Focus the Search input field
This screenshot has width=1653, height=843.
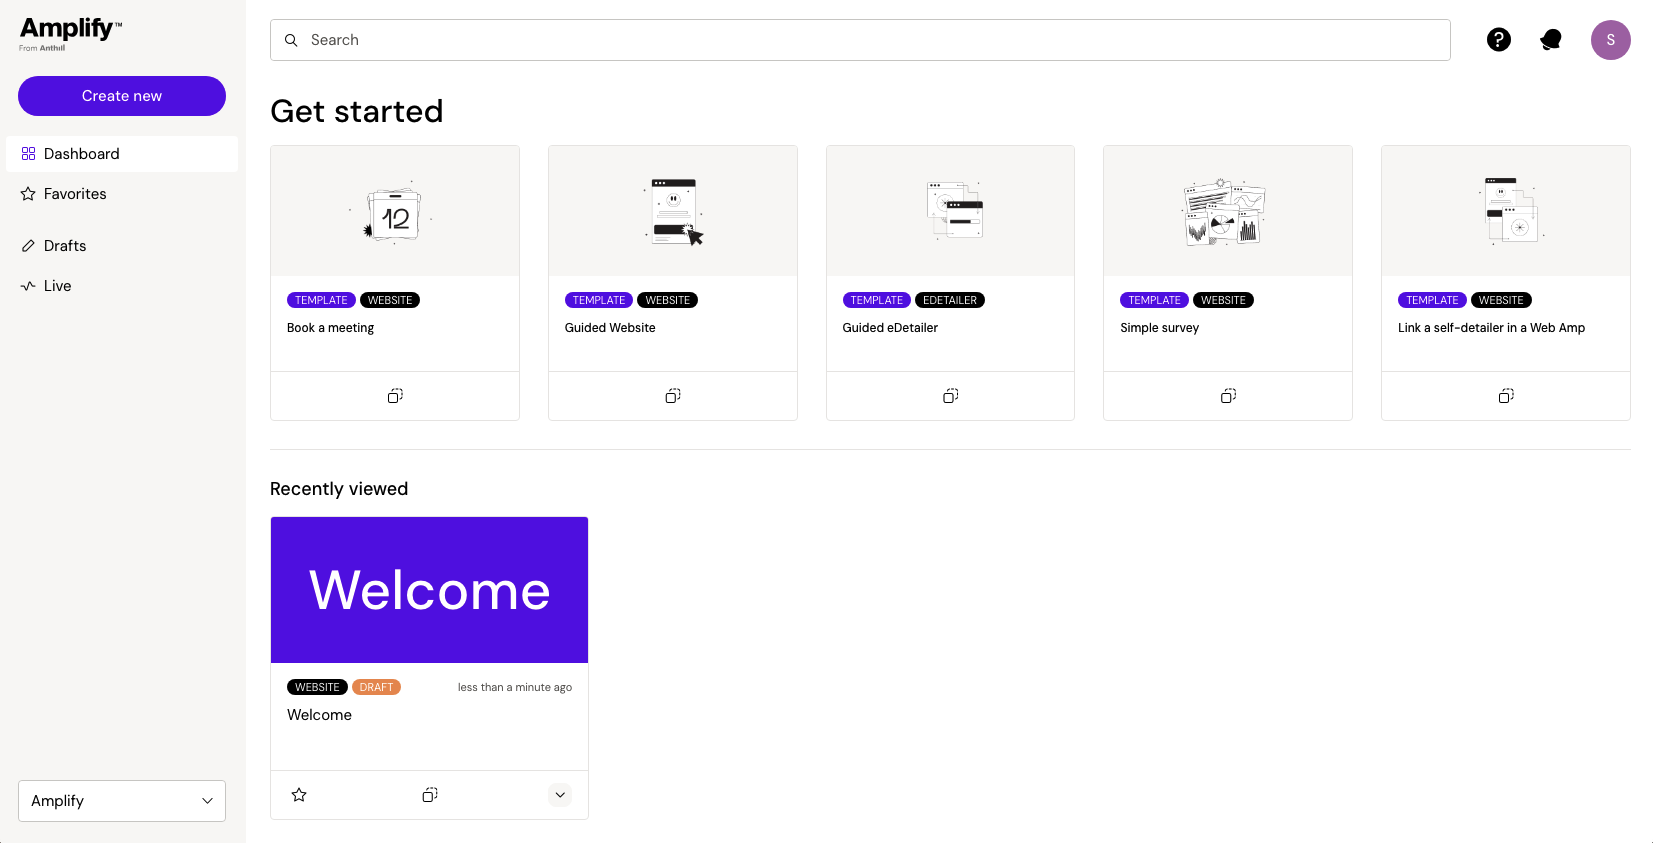pos(860,40)
